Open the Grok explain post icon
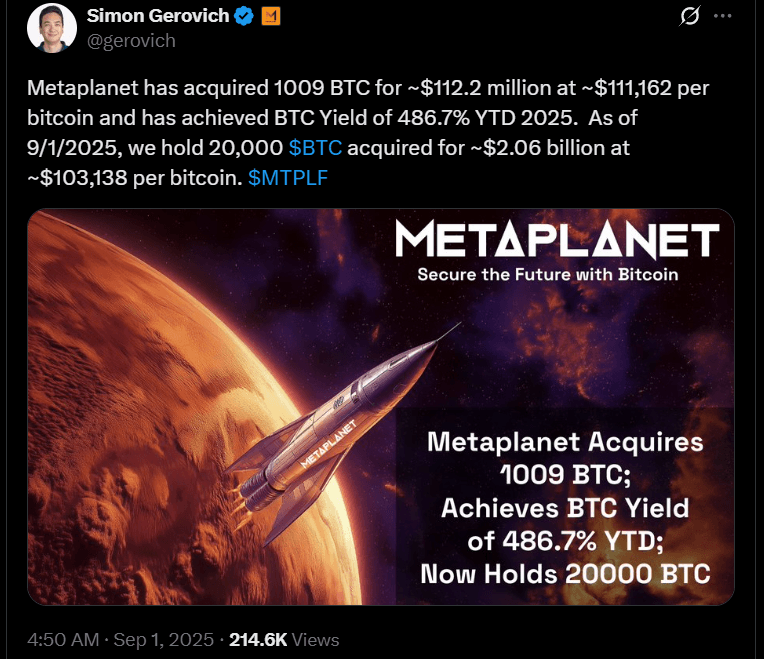The image size is (764, 659). tap(688, 17)
